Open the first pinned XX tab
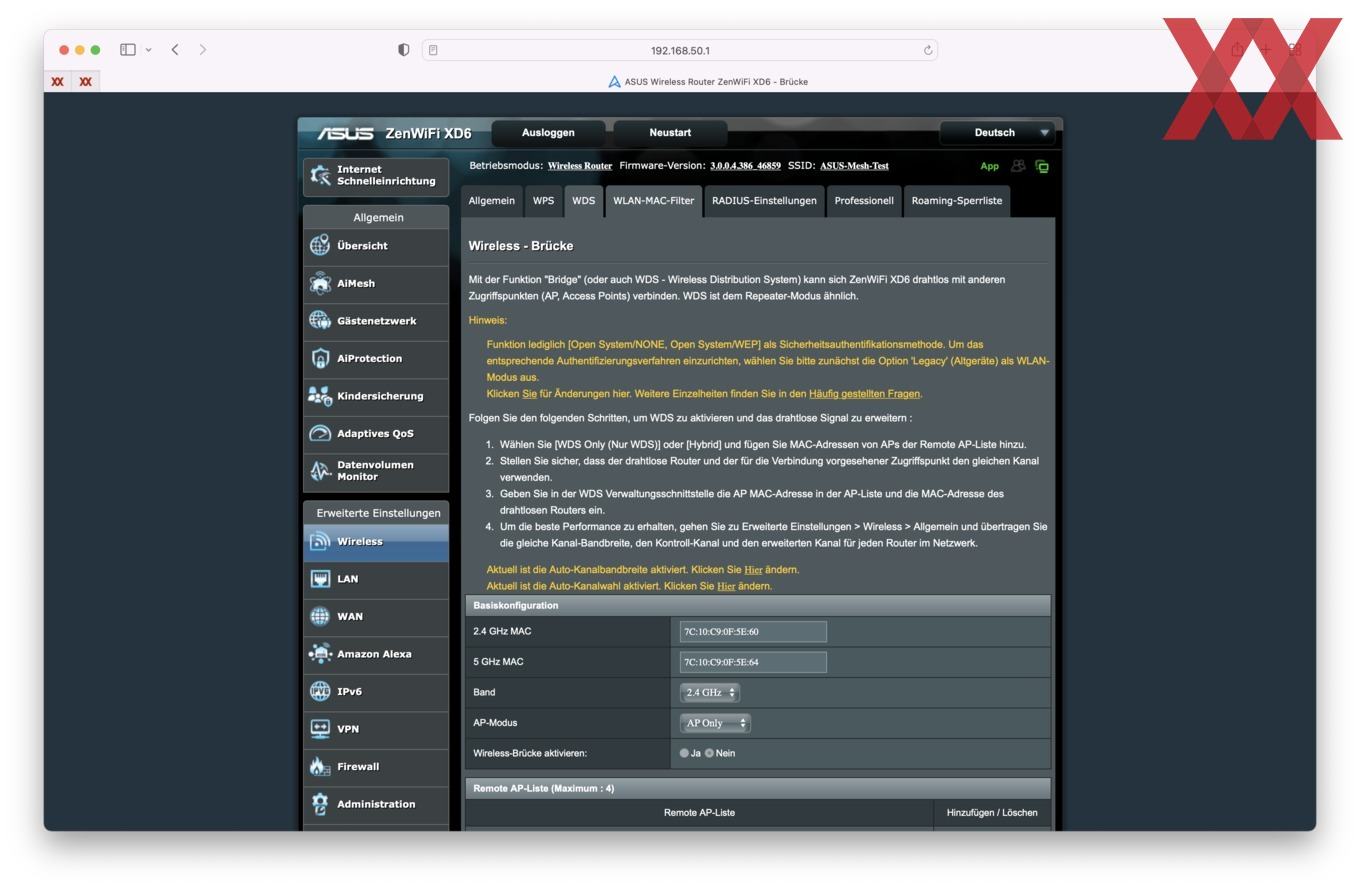This screenshot has height=889, width=1360. [58, 82]
